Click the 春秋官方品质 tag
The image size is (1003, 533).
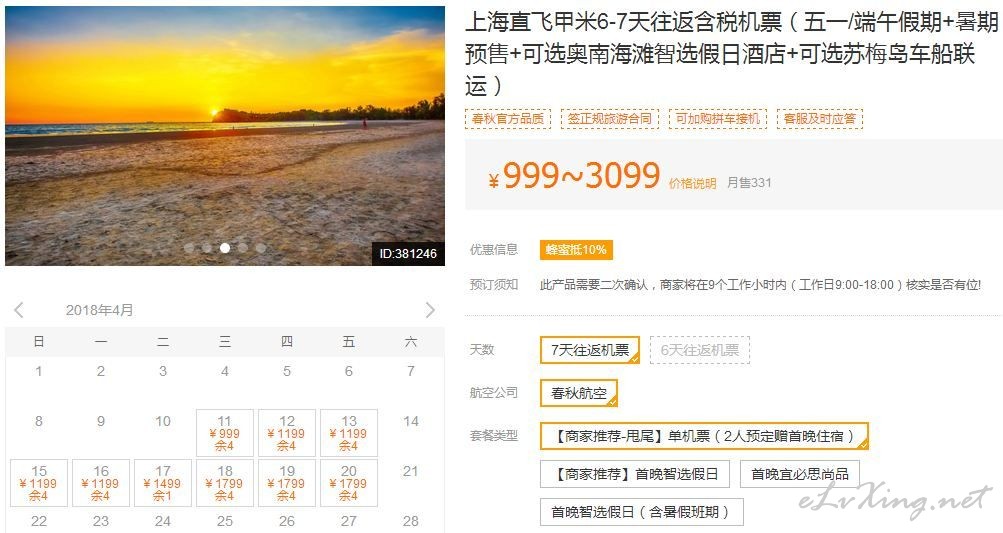(507, 118)
